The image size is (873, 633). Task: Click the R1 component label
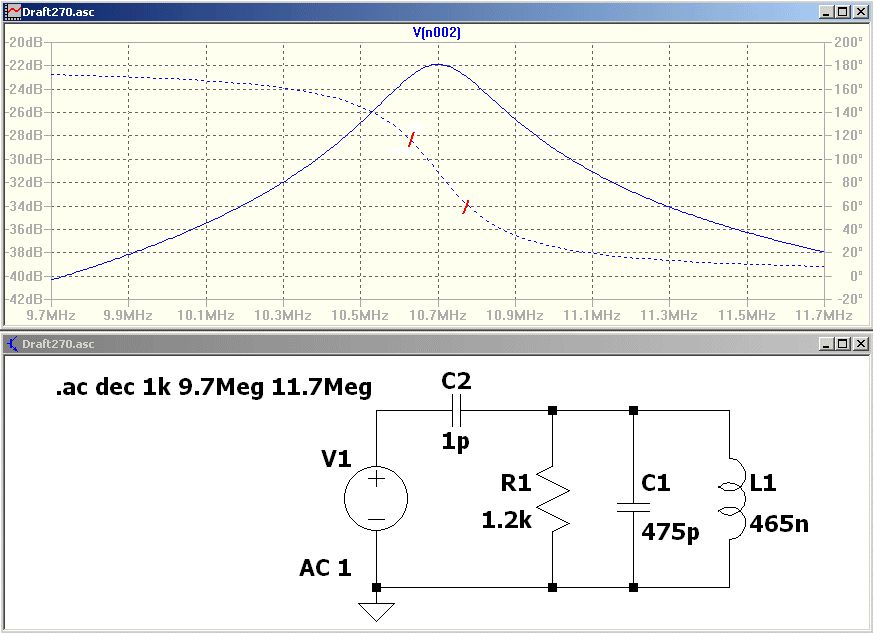point(516,483)
